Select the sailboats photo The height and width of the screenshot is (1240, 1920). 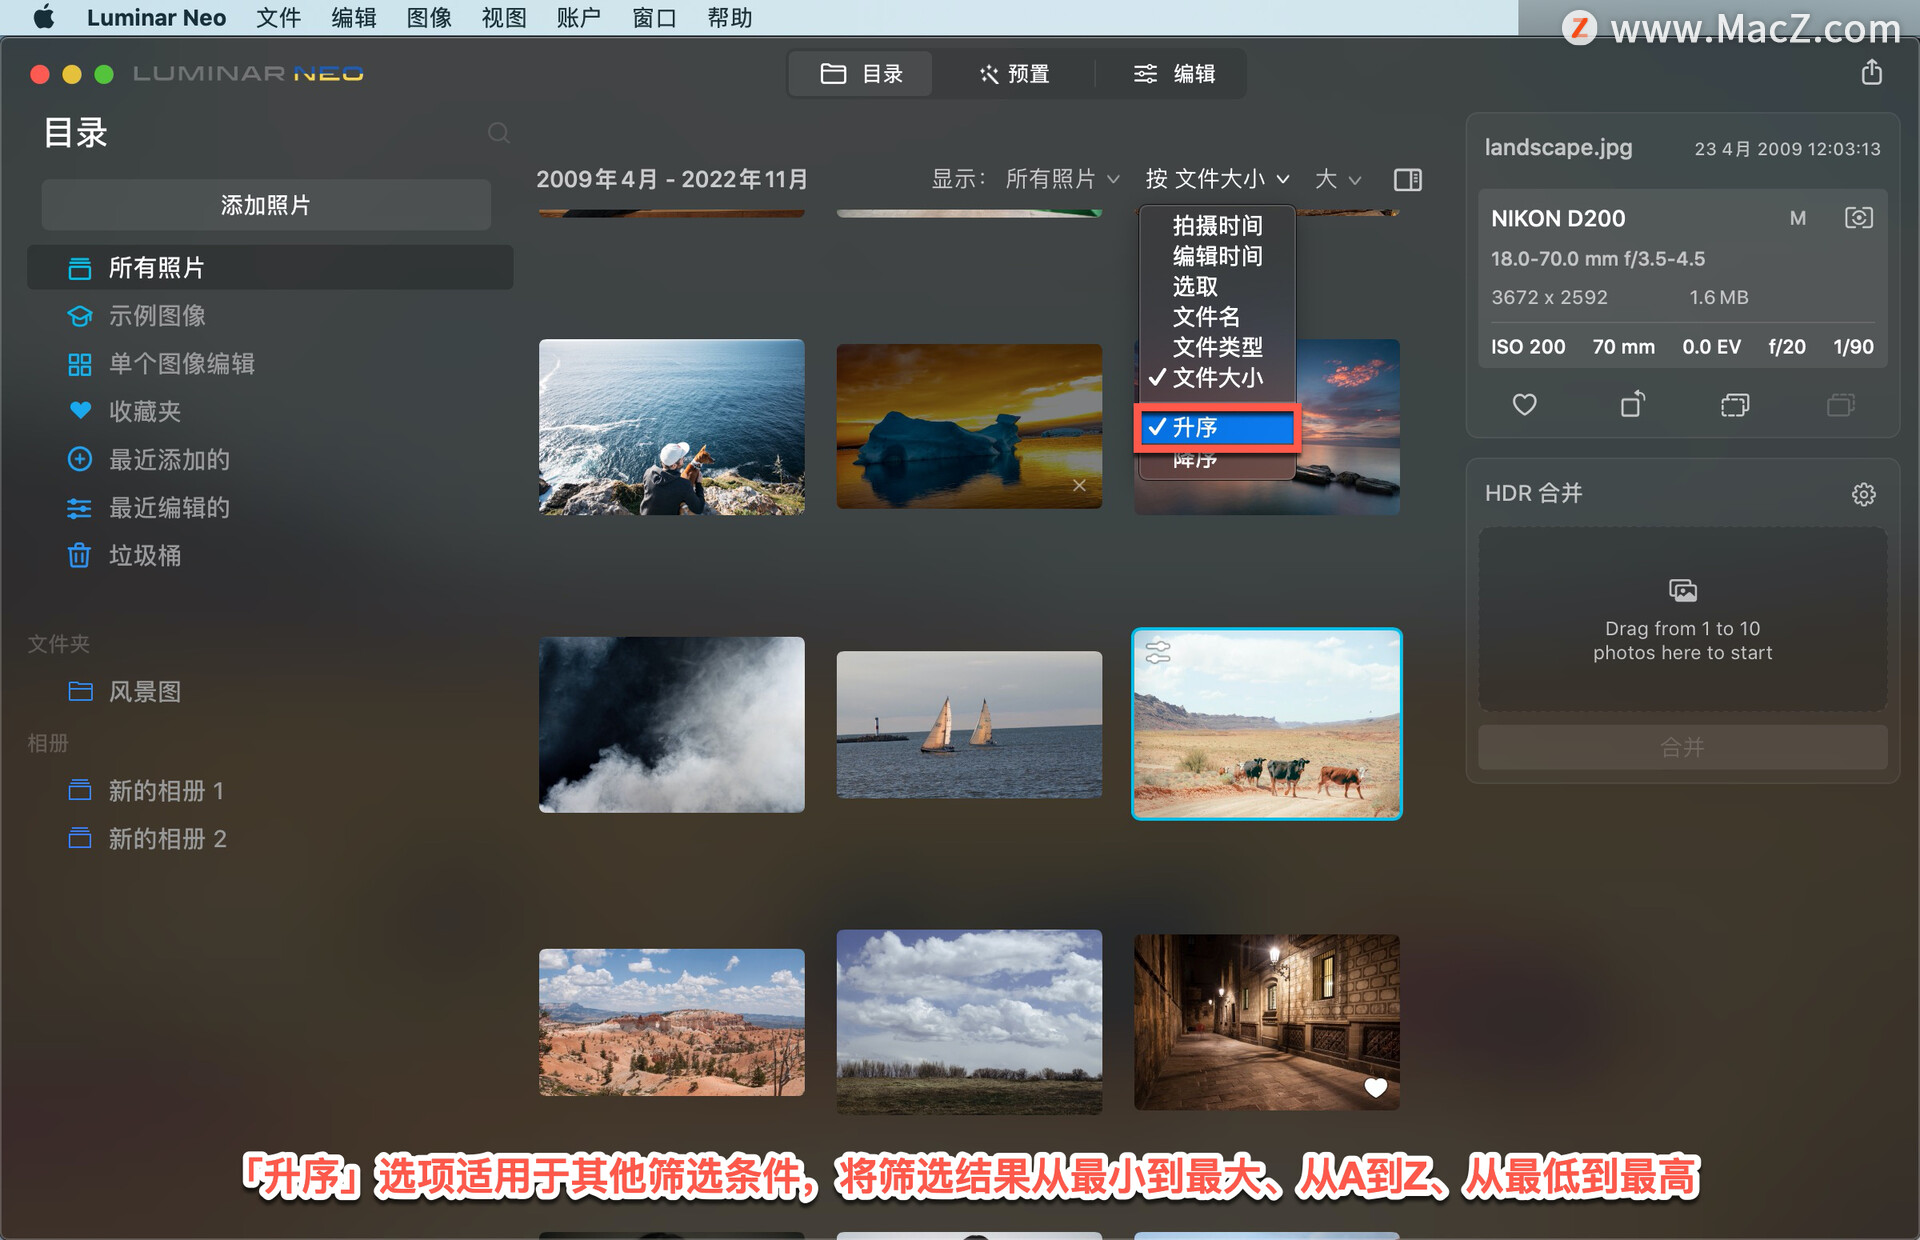click(x=969, y=724)
